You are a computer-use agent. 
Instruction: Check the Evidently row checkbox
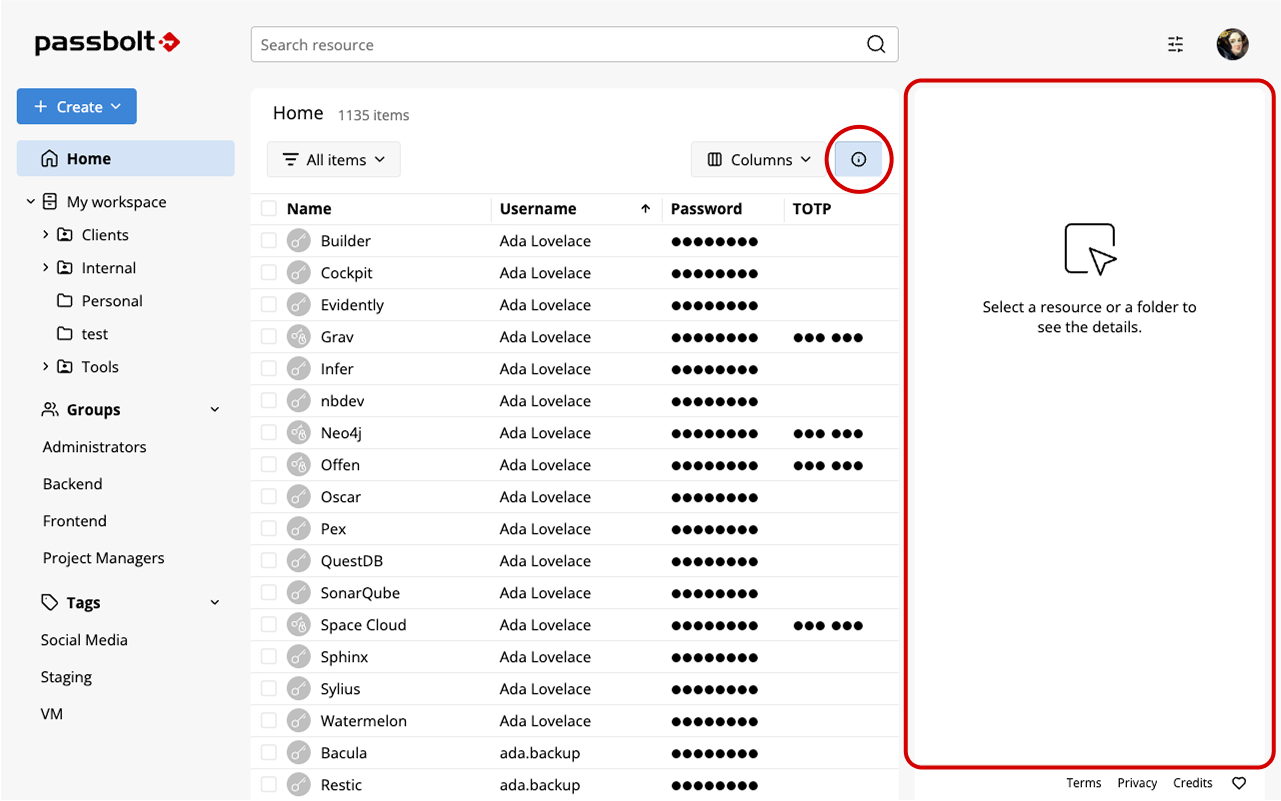tap(268, 304)
